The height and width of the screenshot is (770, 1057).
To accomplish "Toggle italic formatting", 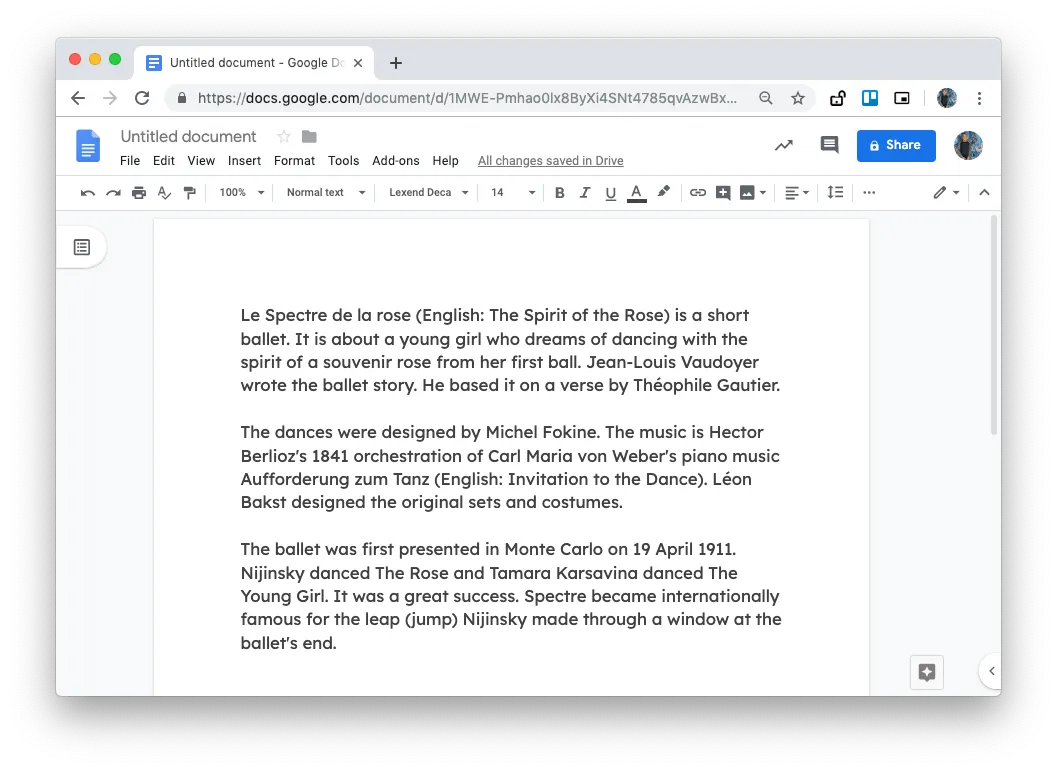I will coord(585,192).
